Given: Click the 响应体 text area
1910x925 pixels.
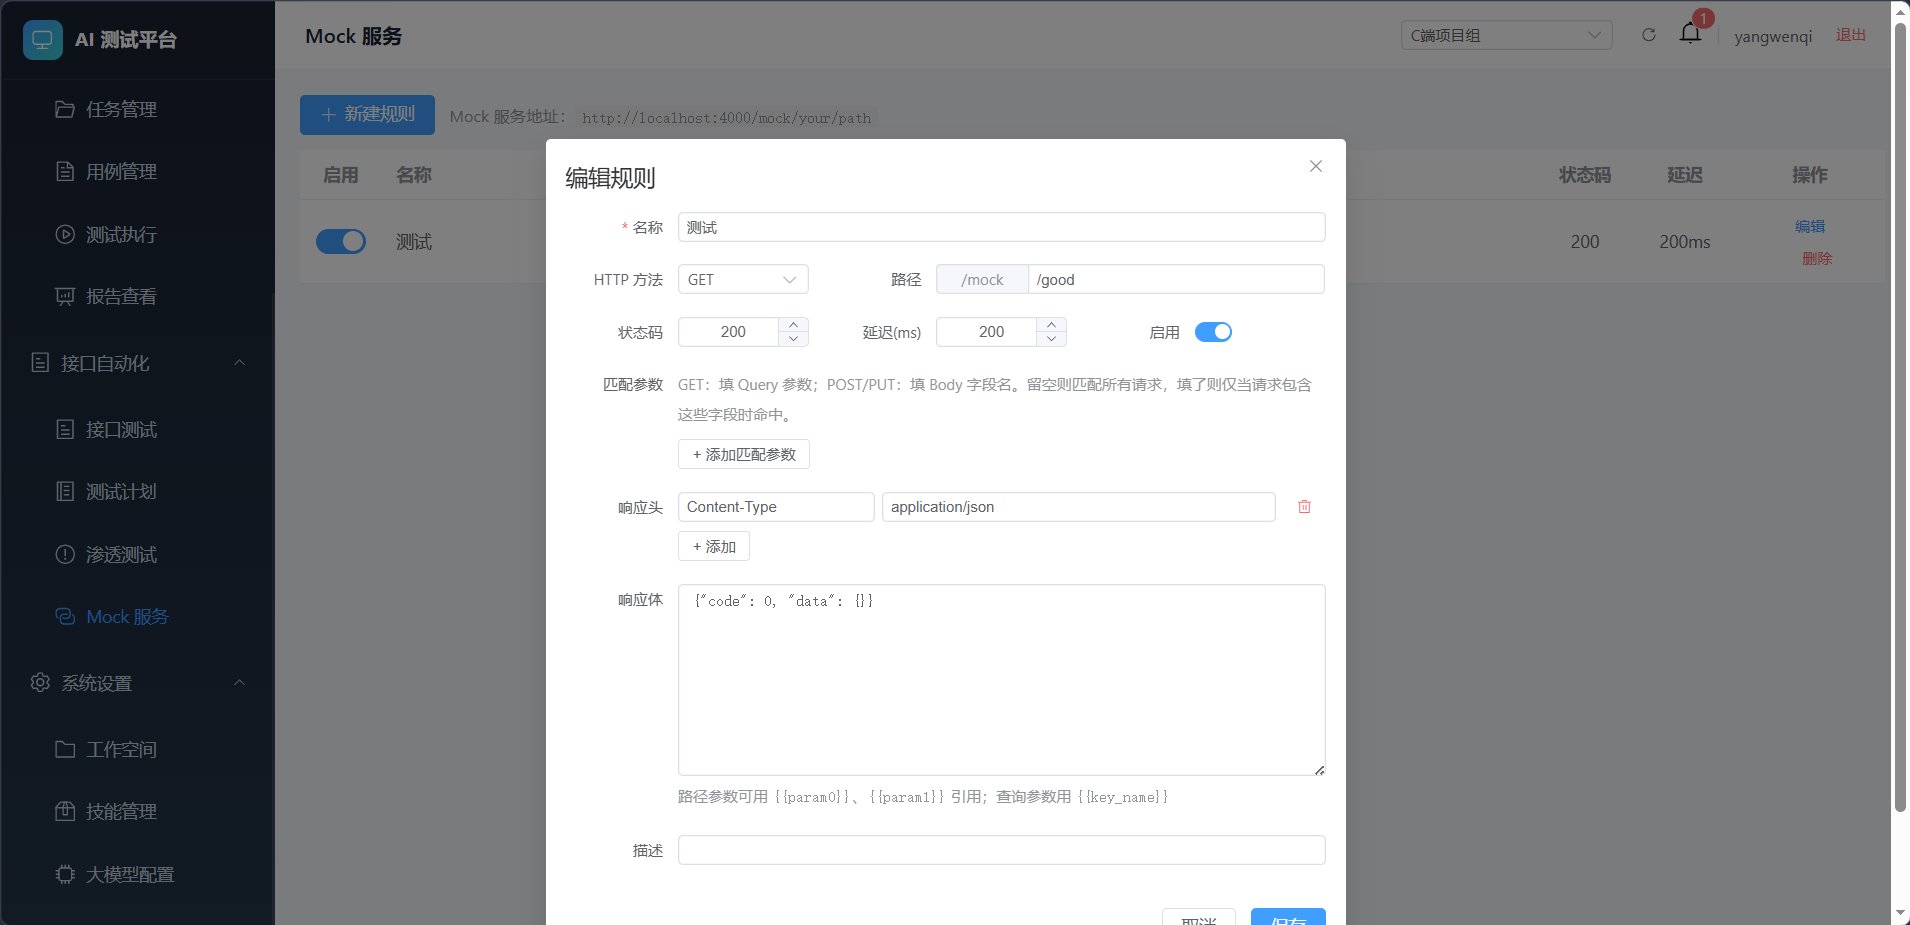Looking at the screenshot, I should pos(1002,680).
